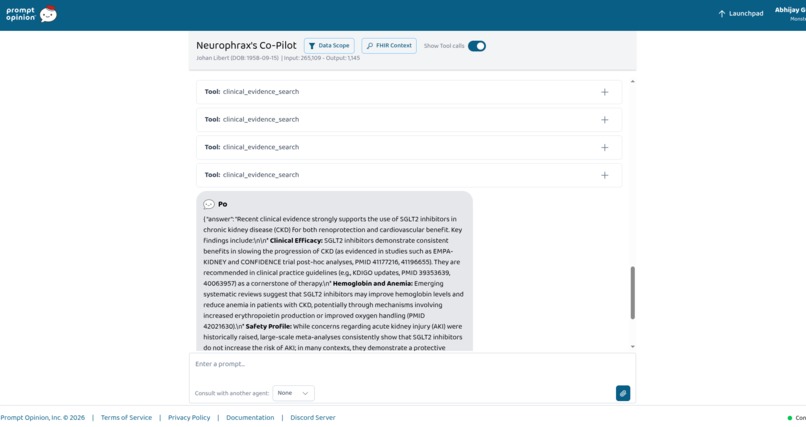This screenshot has height=427, width=806.
Task: Click the scroll down arrow of chat
Action: [632, 347]
